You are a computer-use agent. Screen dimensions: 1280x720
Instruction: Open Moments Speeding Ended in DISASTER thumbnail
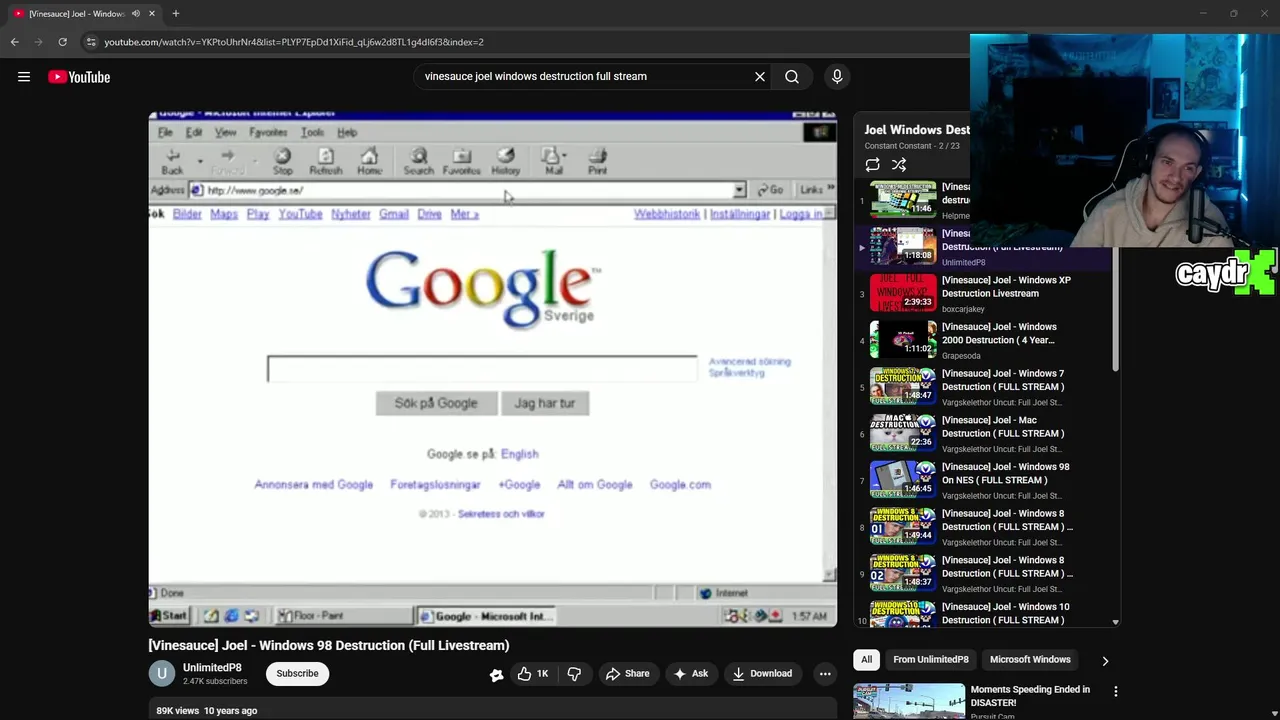[909, 701]
